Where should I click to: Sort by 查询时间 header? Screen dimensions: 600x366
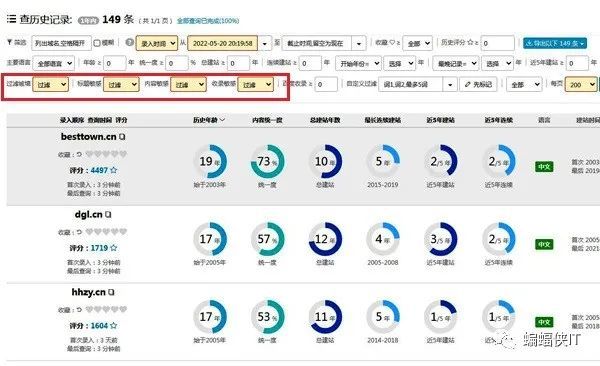pos(99,120)
